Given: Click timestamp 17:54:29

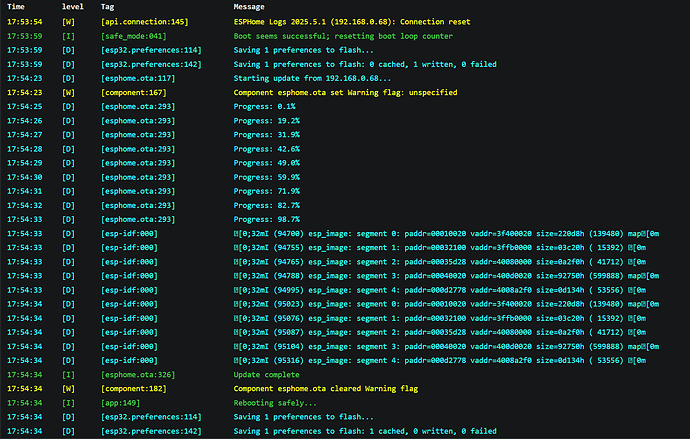Looking at the screenshot, I should click(25, 163).
